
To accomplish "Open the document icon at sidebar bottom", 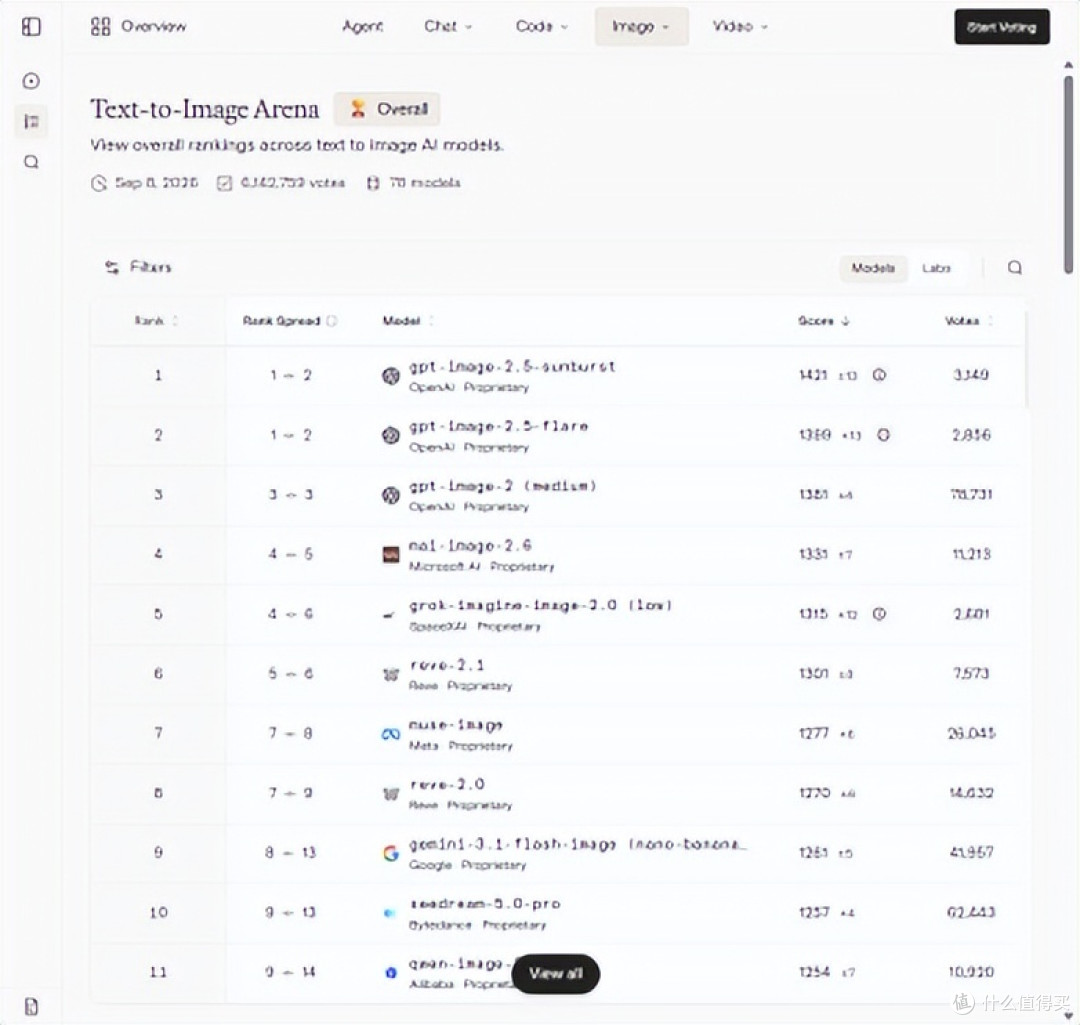I will click(31, 1006).
